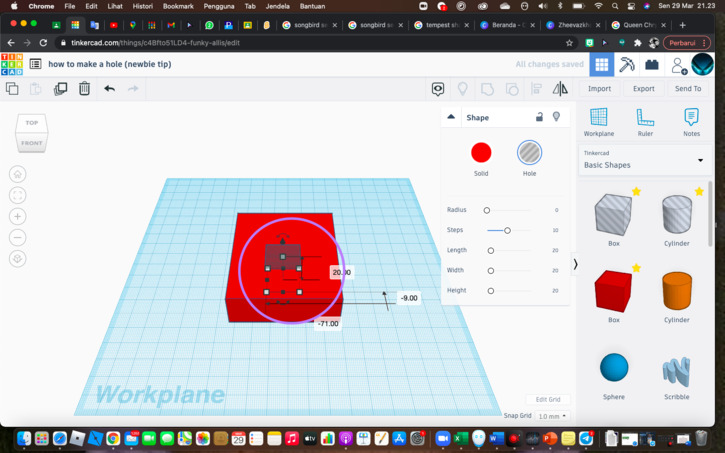Click the TOP face of the view cube
This screenshot has height=453, width=725.
(31, 123)
